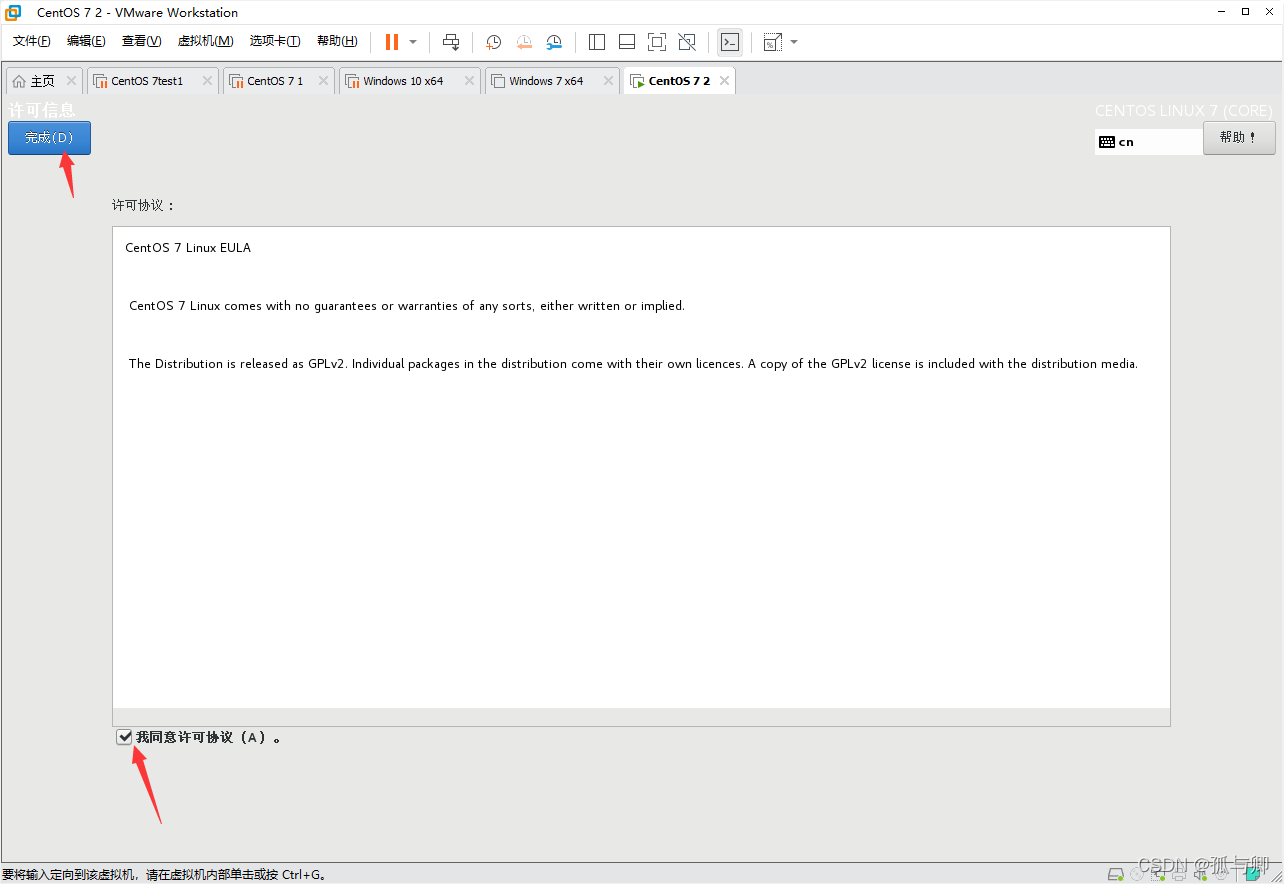
Task: Open the stretch guest dropdown arrow
Action: click(794, 42)
